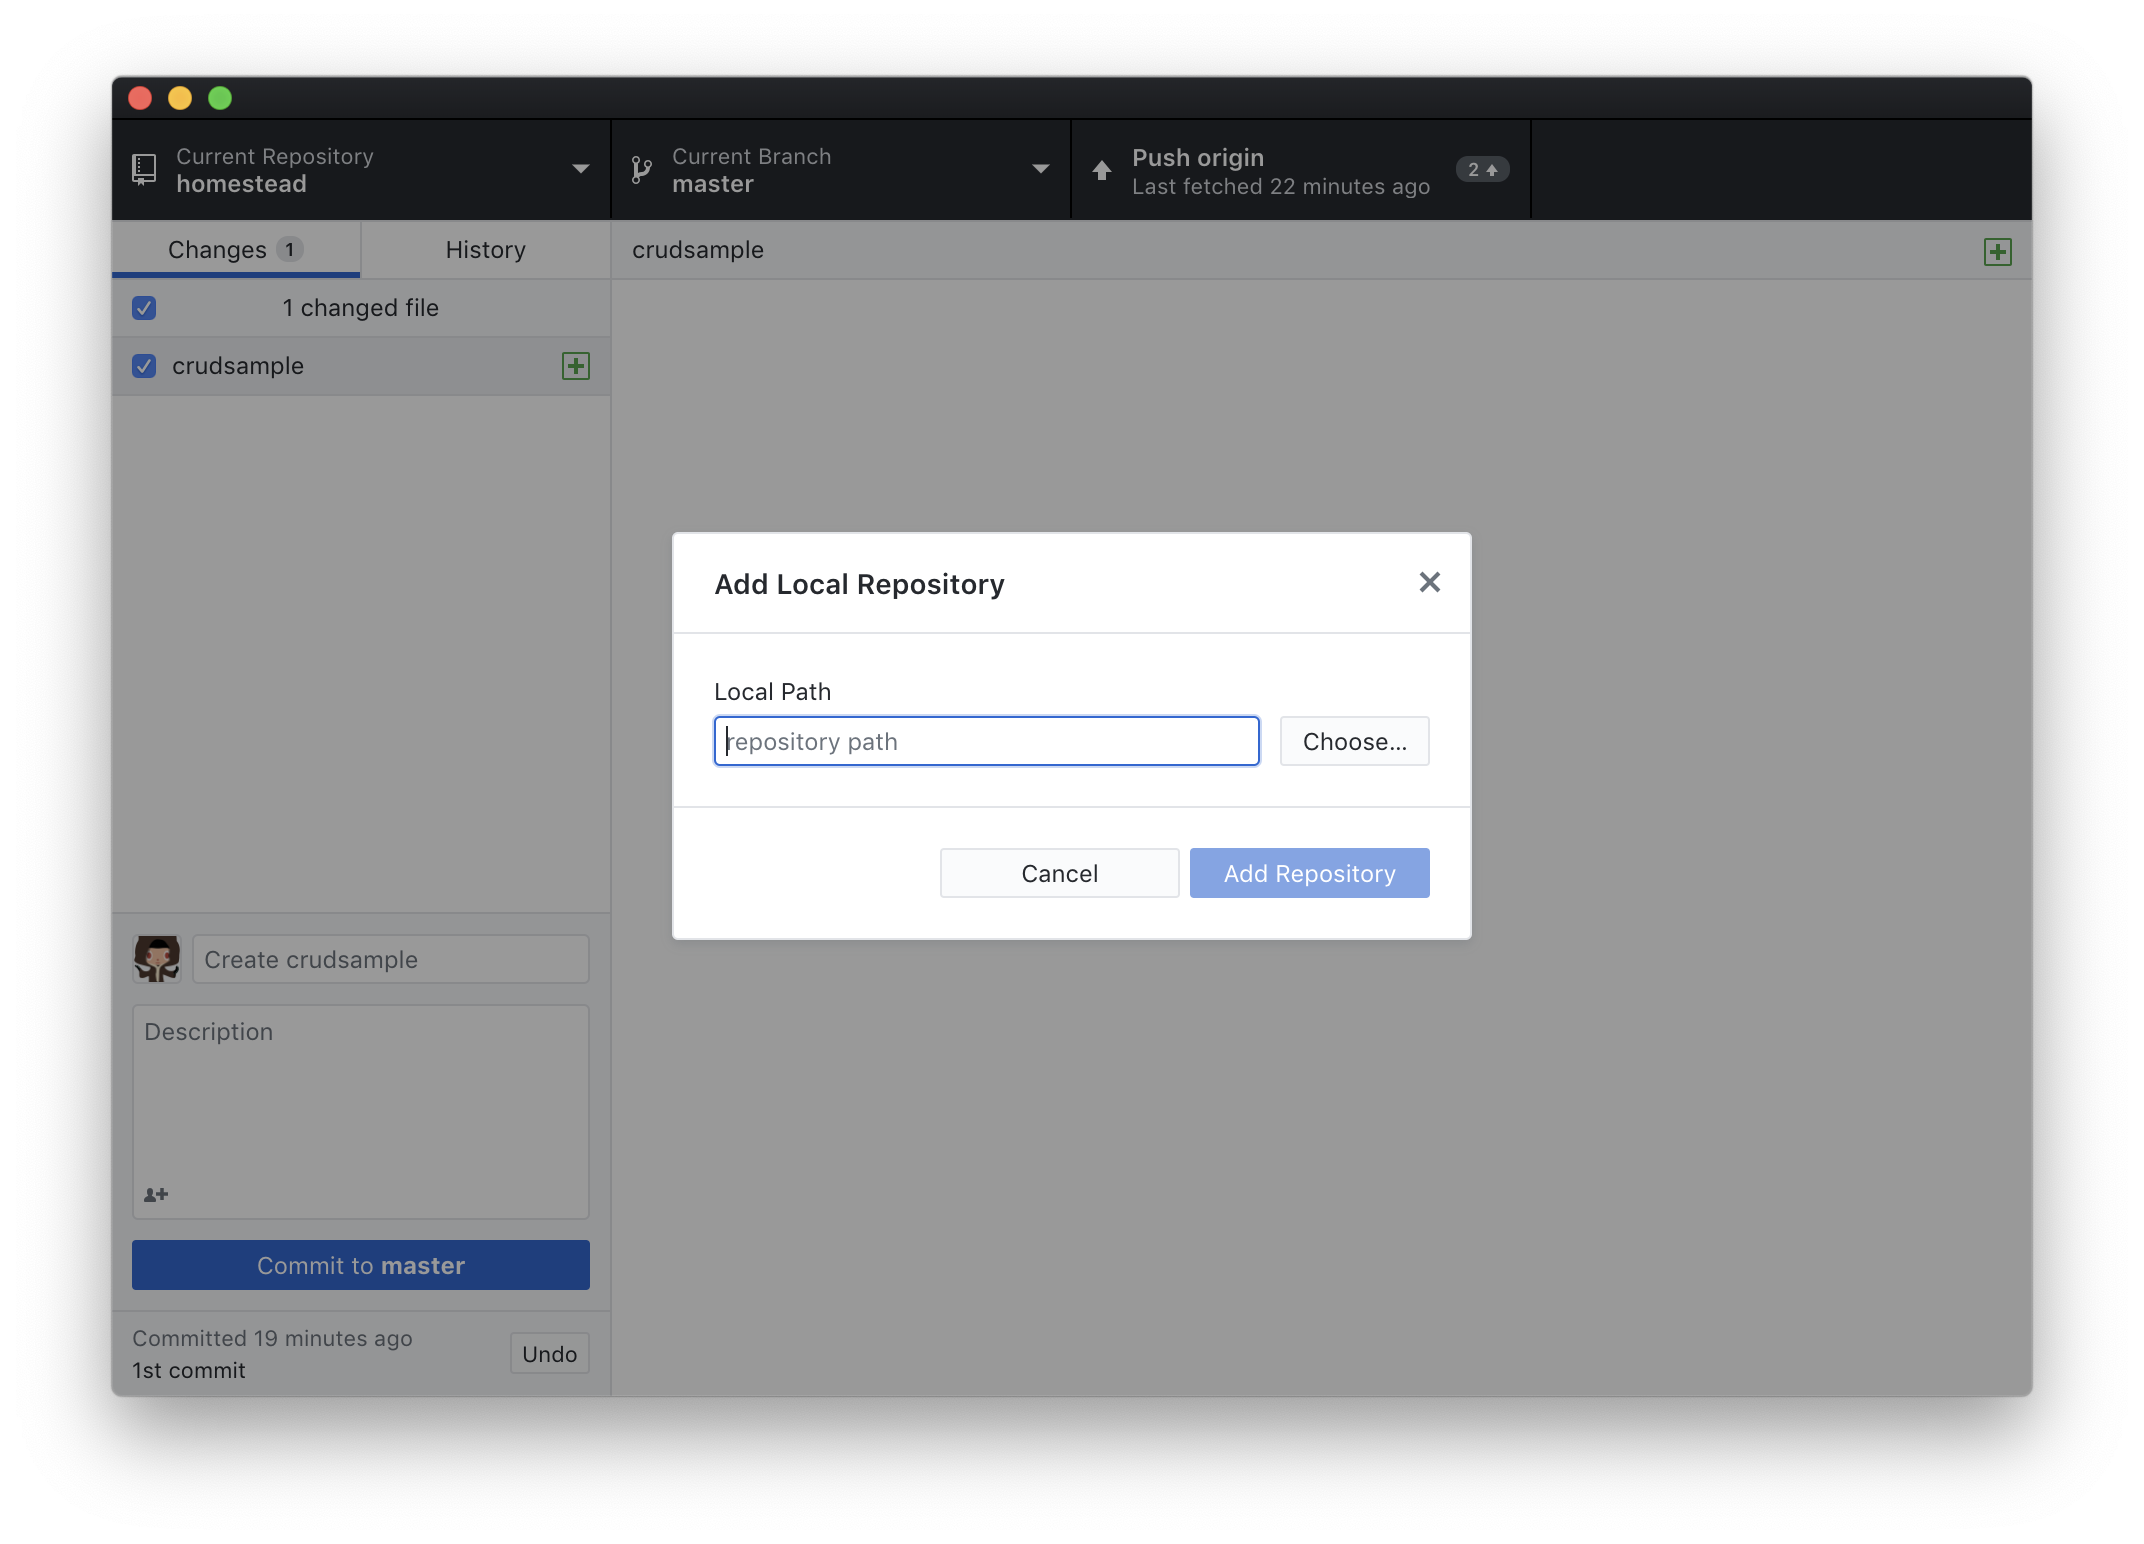Click the push origin up-arrow icon
This screenshot has width=2144, height=1544.
coord(1102,170)
